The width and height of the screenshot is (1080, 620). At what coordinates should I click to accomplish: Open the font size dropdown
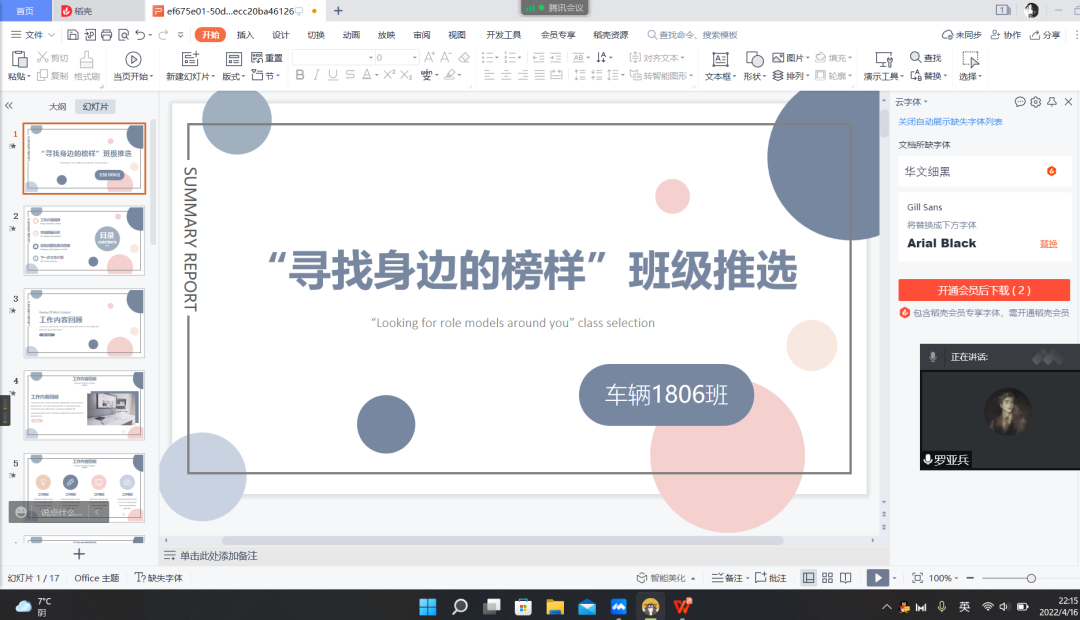pyautogui.click(x=414, y=57)
